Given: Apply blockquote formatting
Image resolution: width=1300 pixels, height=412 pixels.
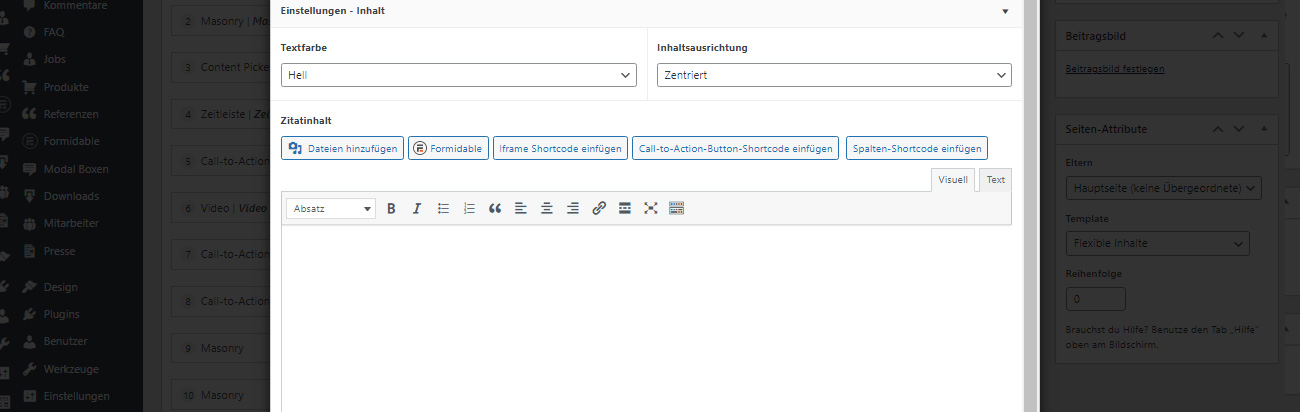Looking at the screenshot, I should 495,208.
